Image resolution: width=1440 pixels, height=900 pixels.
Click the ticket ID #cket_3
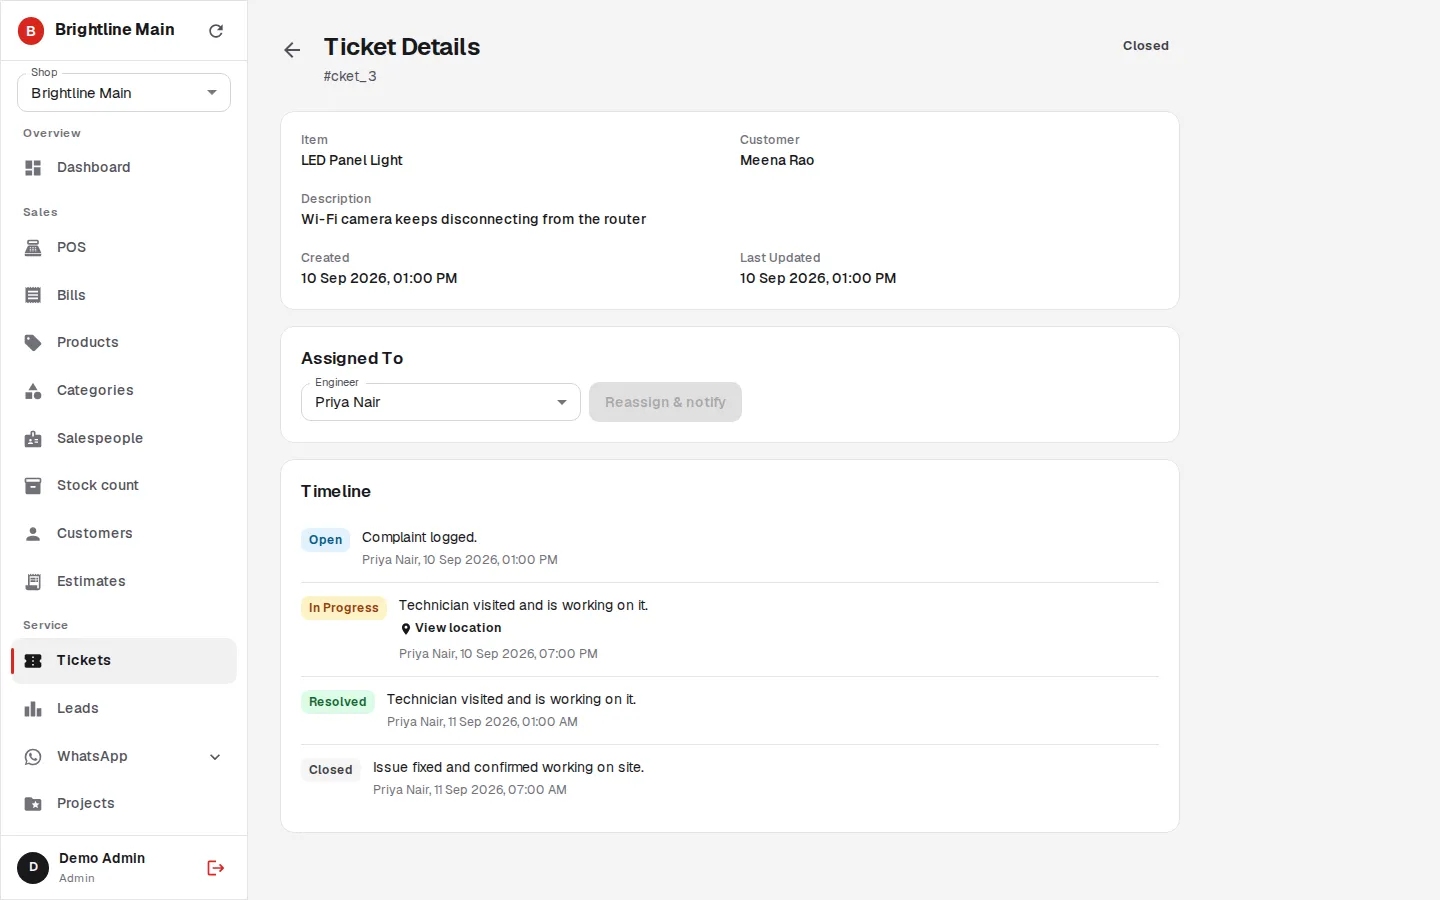[350, 76]
